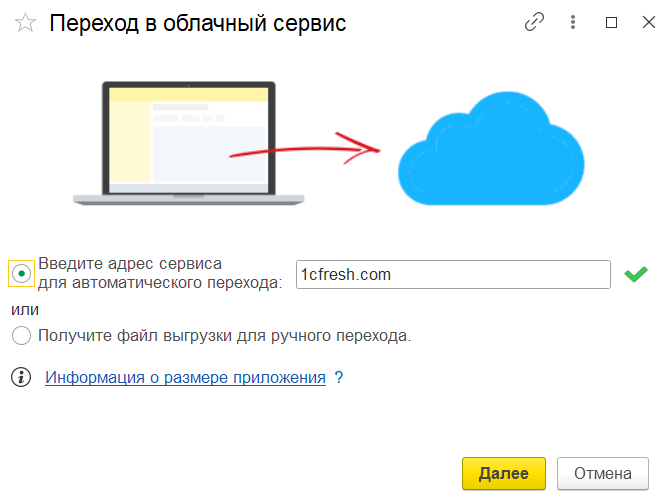Maximize the cloud transfer dialog window

click(x=611, y=23)
